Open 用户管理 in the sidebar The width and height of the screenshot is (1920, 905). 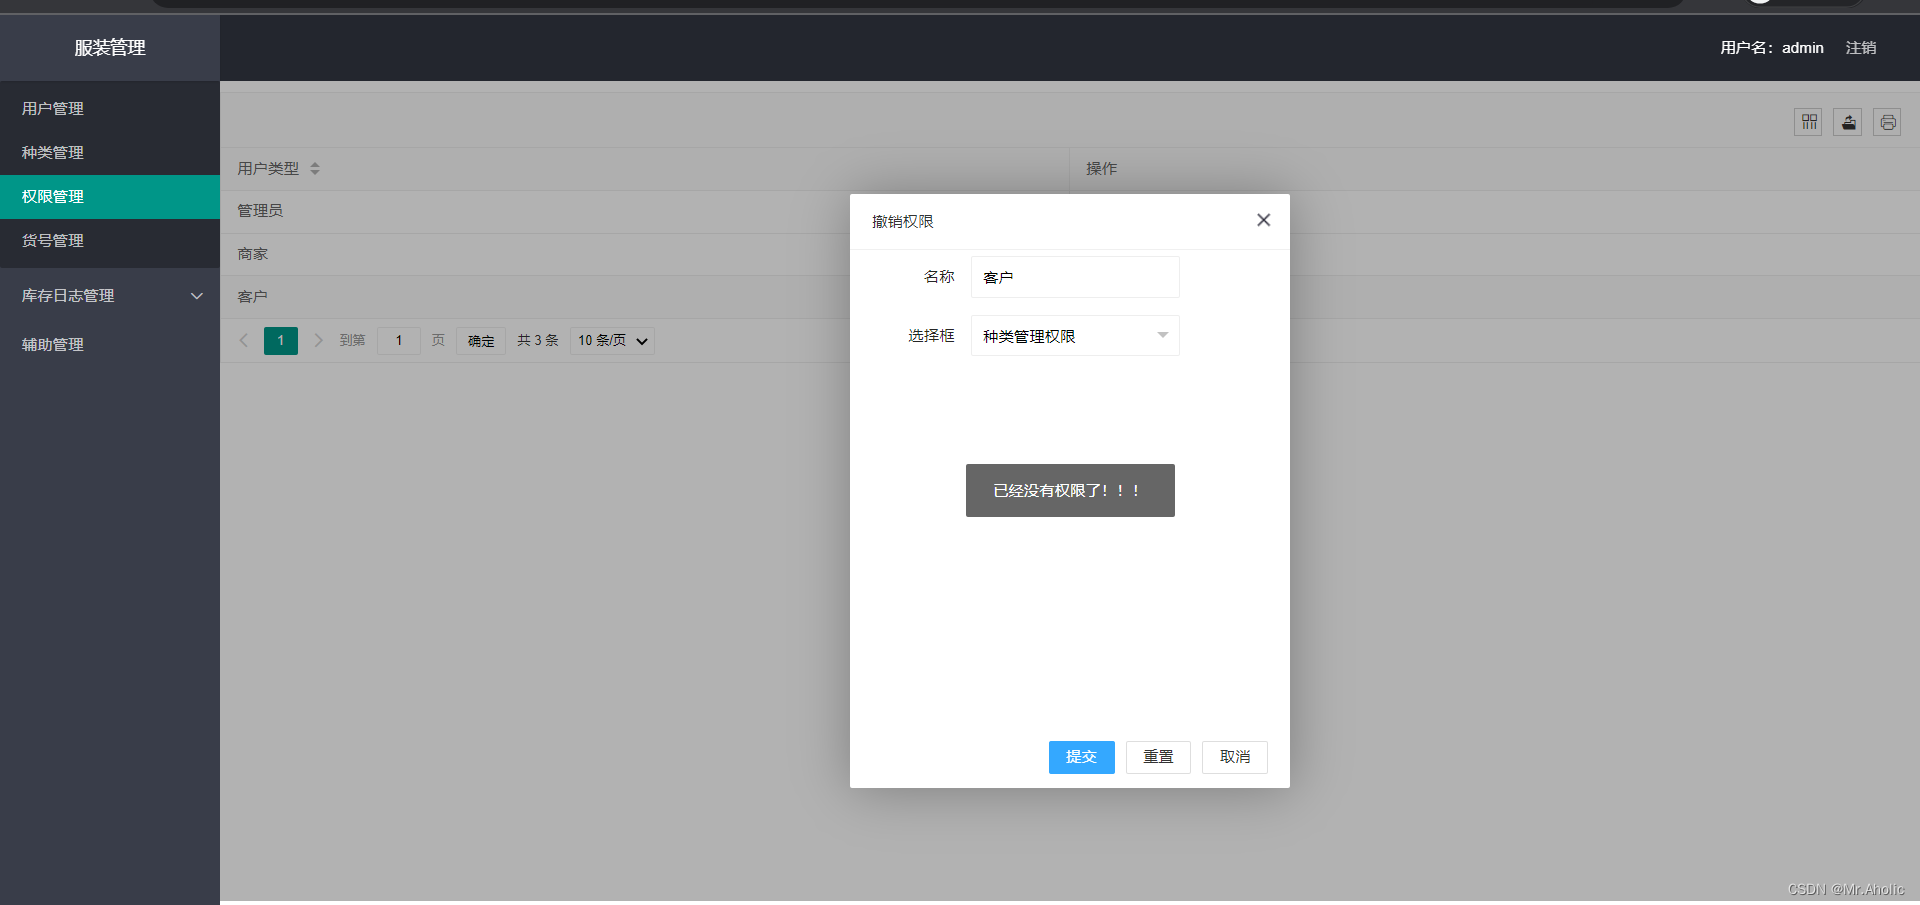tap(110, 108)
